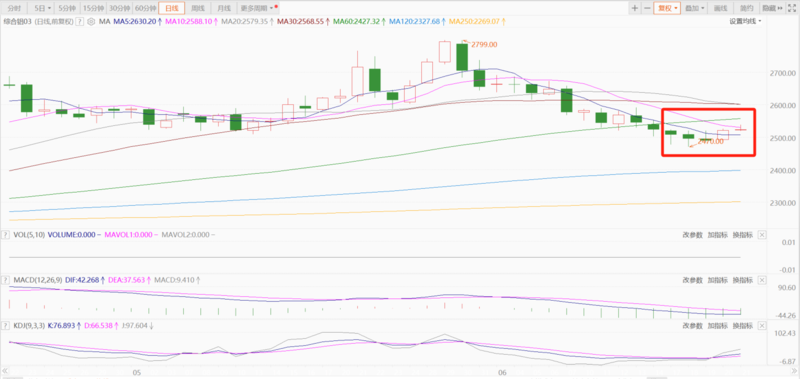The width and height of the screenshot is (800, 379).
Task: Click 改参数 in VOL panel
Action: coord(693,235)
